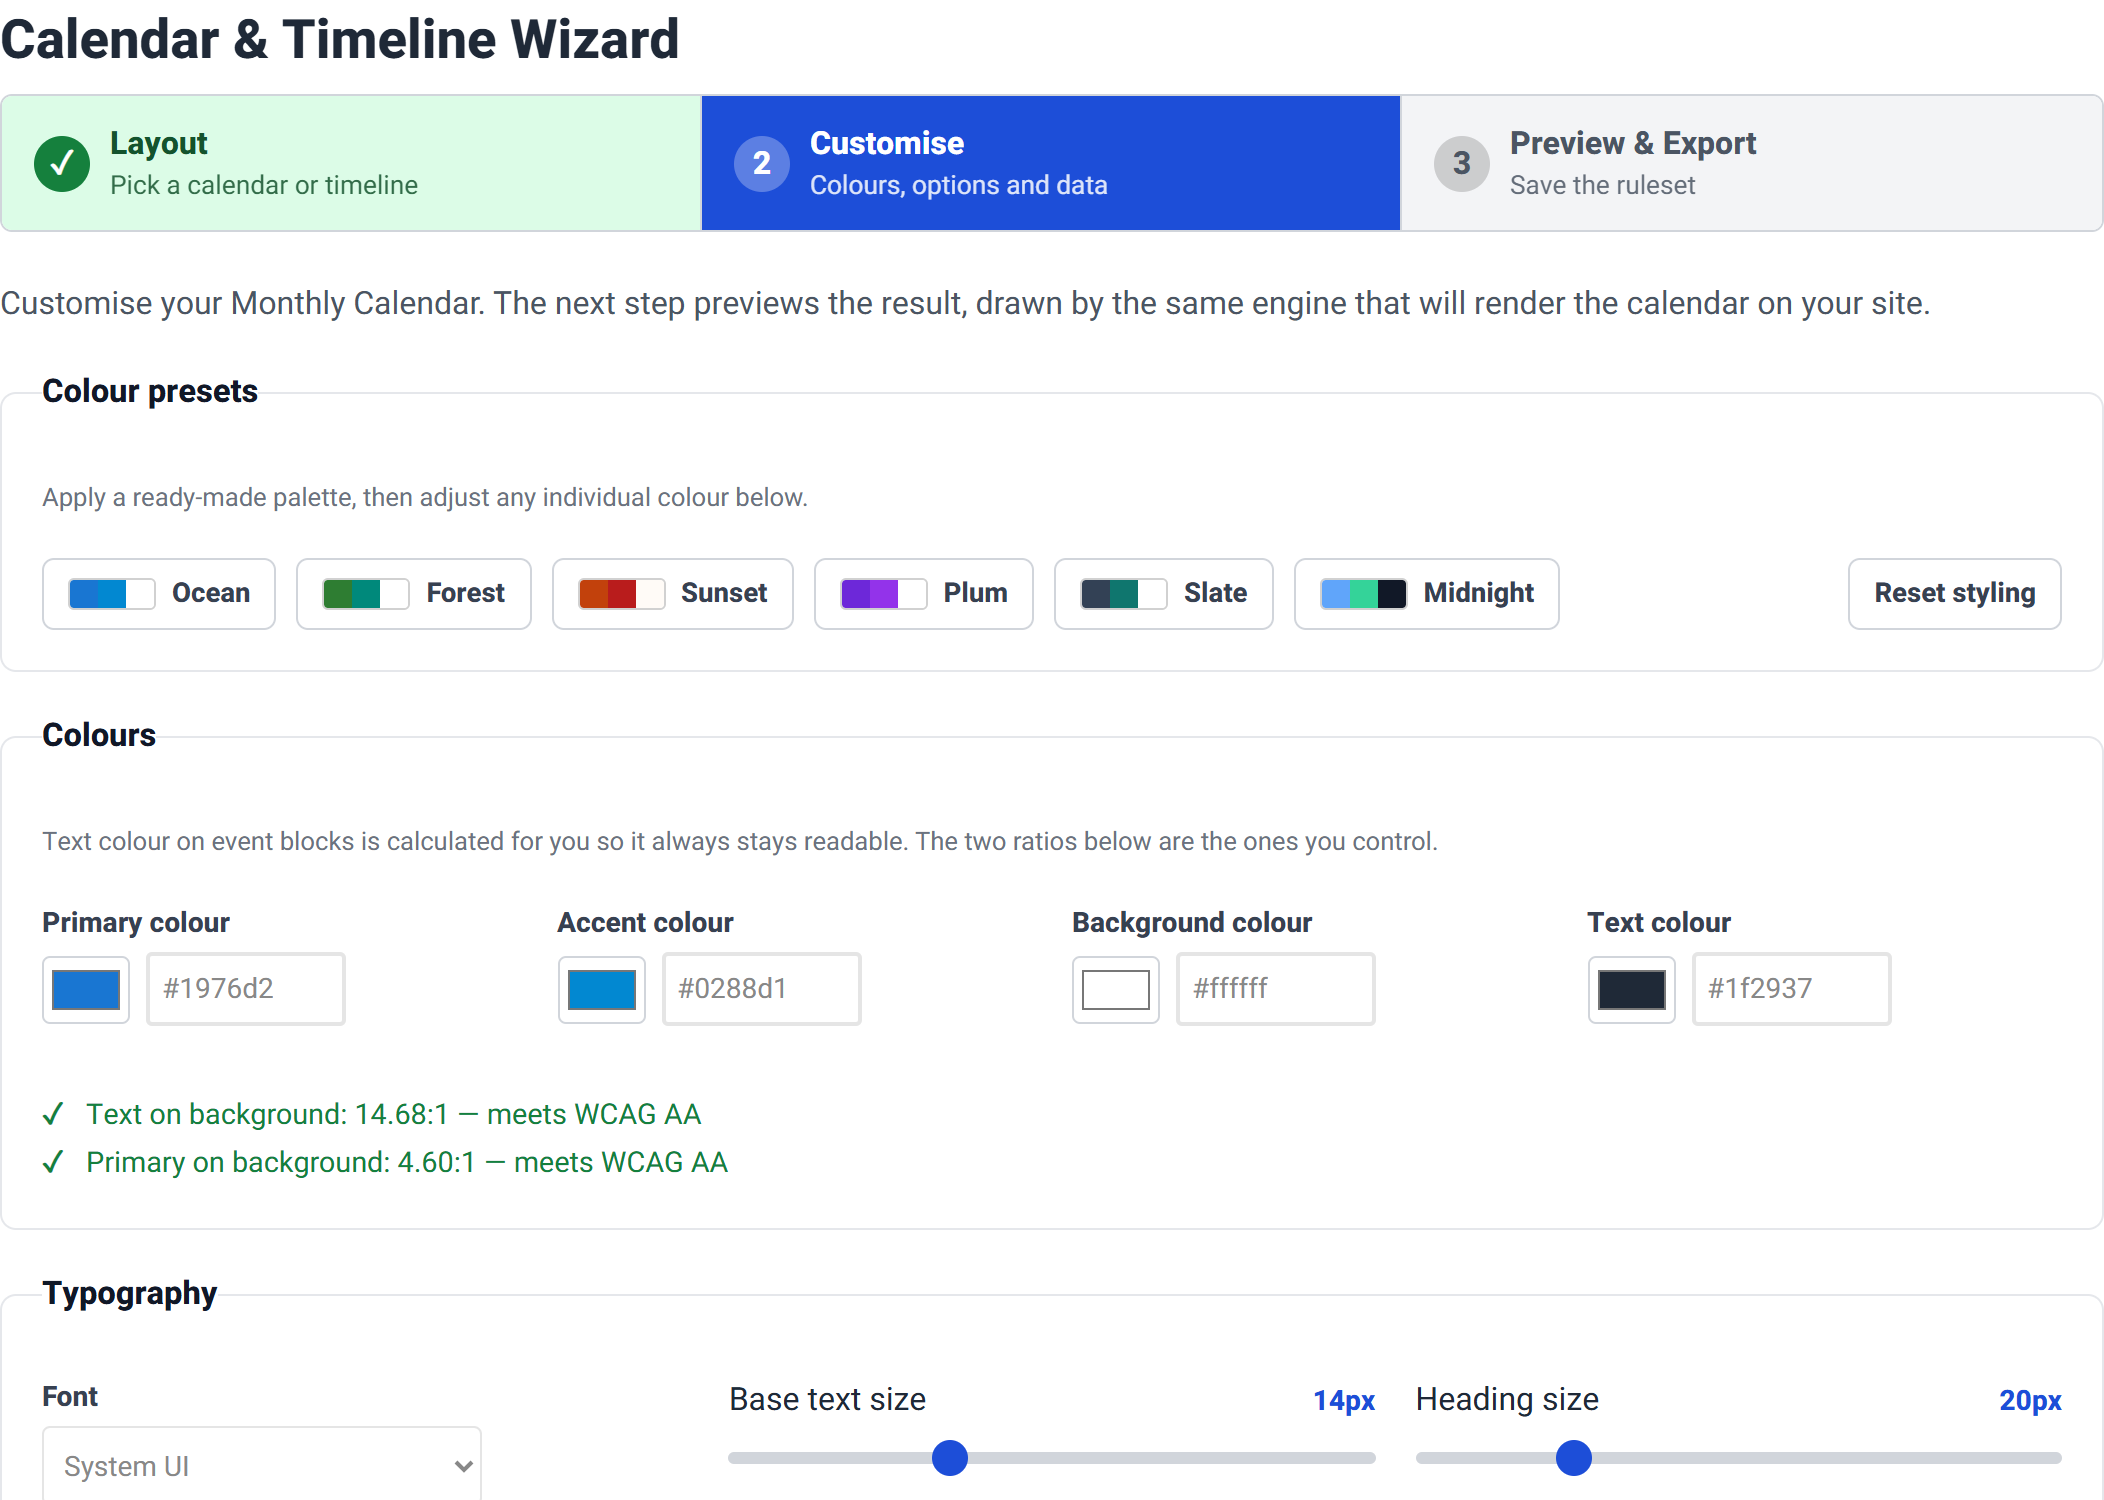This screenshot has width=2104, height=1500.
Task: Click the green checkmark Layout step icon
Action: (x=62, y=163)
